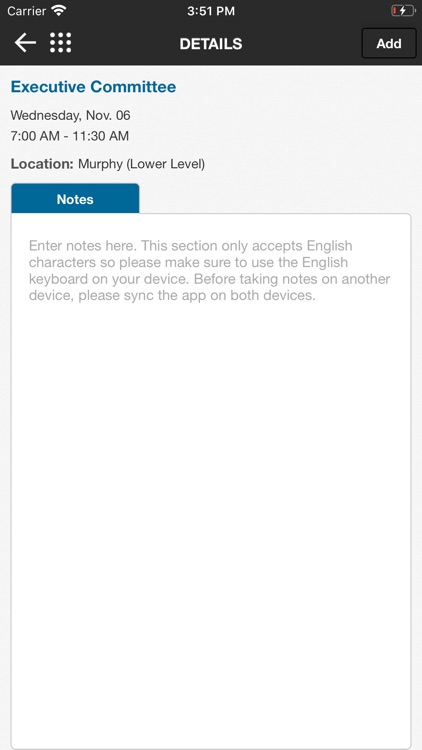The height and width of the screenshot is (750, 422).
Task: Tap the Wednesday, Nov. 06 date line
Action: (70, 115)
